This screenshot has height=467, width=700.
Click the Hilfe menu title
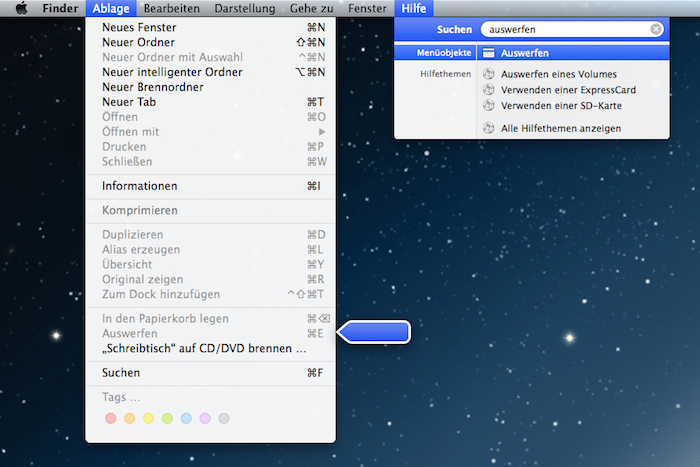click(x=414, y=8)
